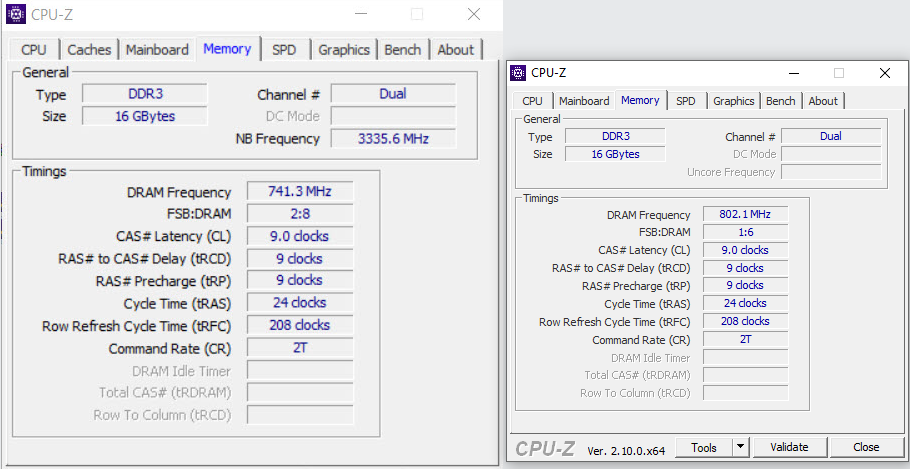Open the SPD tab in the right window

point(685,101)
